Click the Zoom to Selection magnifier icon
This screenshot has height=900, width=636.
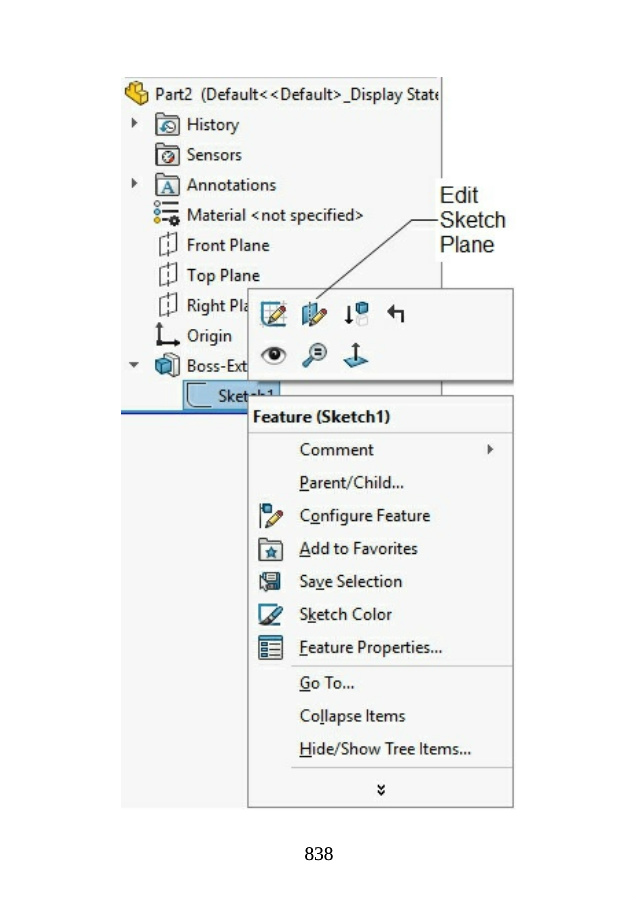(314, 355)
